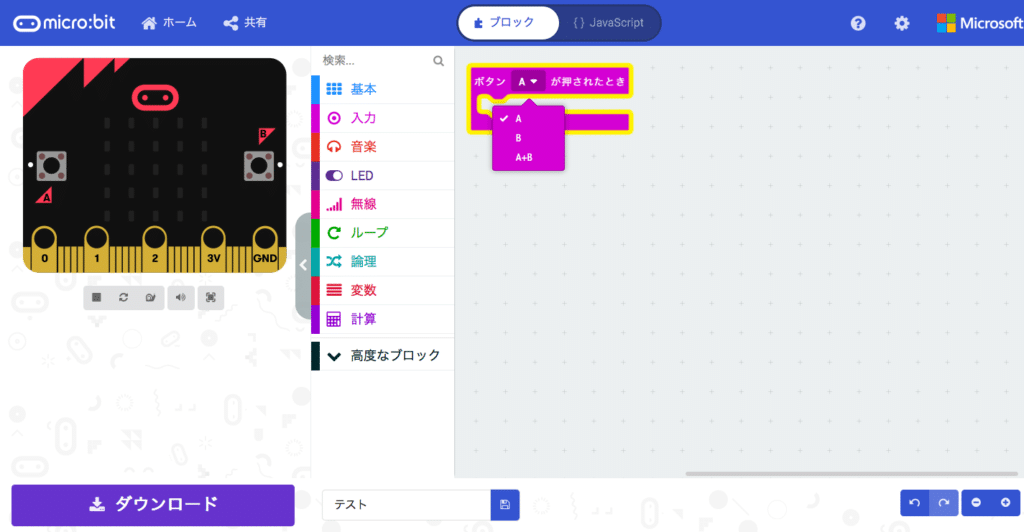Zoom out of the workspace
The height and width of the screenshot is (532, 1024).
coord(976,503)
